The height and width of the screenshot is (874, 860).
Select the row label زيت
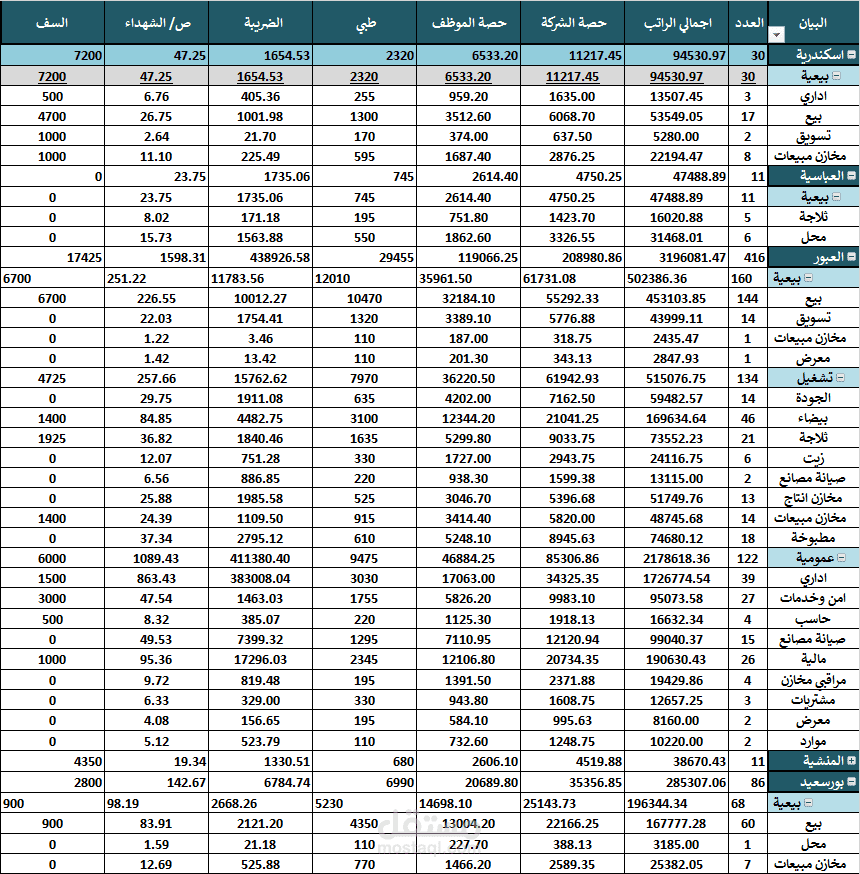pos(813,458)
